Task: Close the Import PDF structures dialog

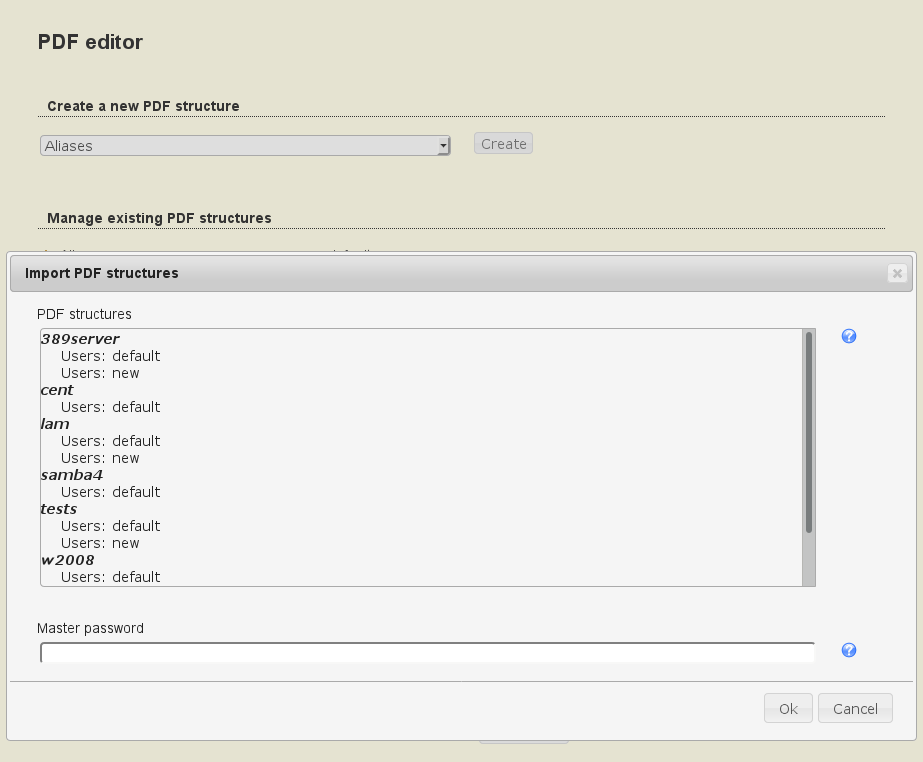Action: (x=897, y=273)
